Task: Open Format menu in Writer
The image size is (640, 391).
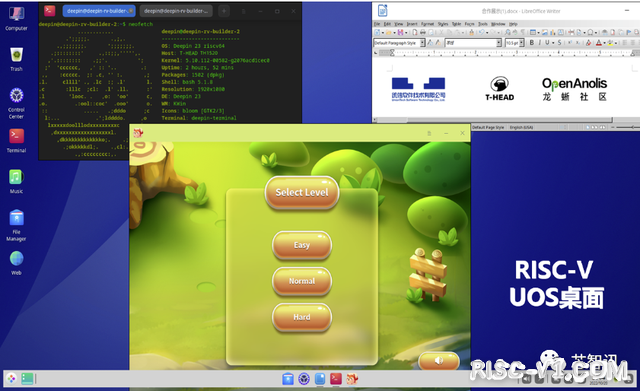Action: [427, 24]
